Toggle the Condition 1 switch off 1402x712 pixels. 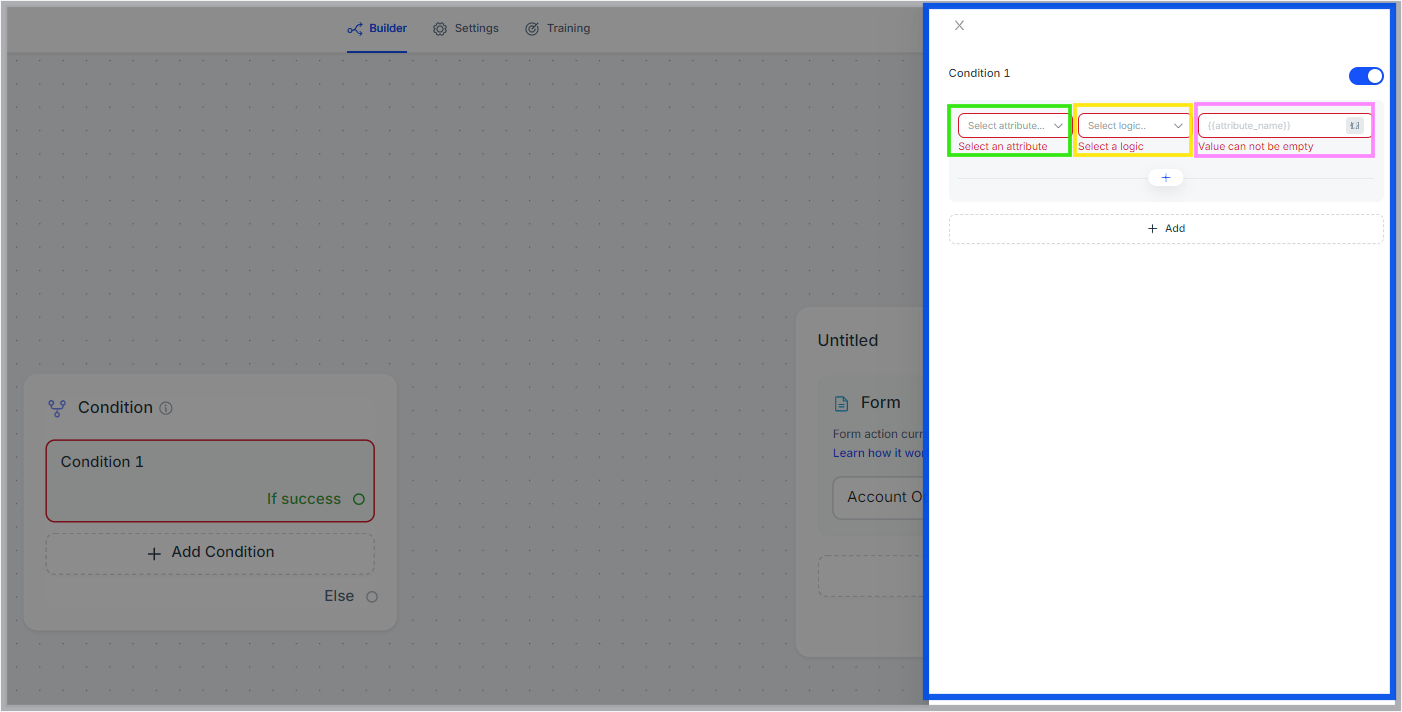tap(1366, 76)
